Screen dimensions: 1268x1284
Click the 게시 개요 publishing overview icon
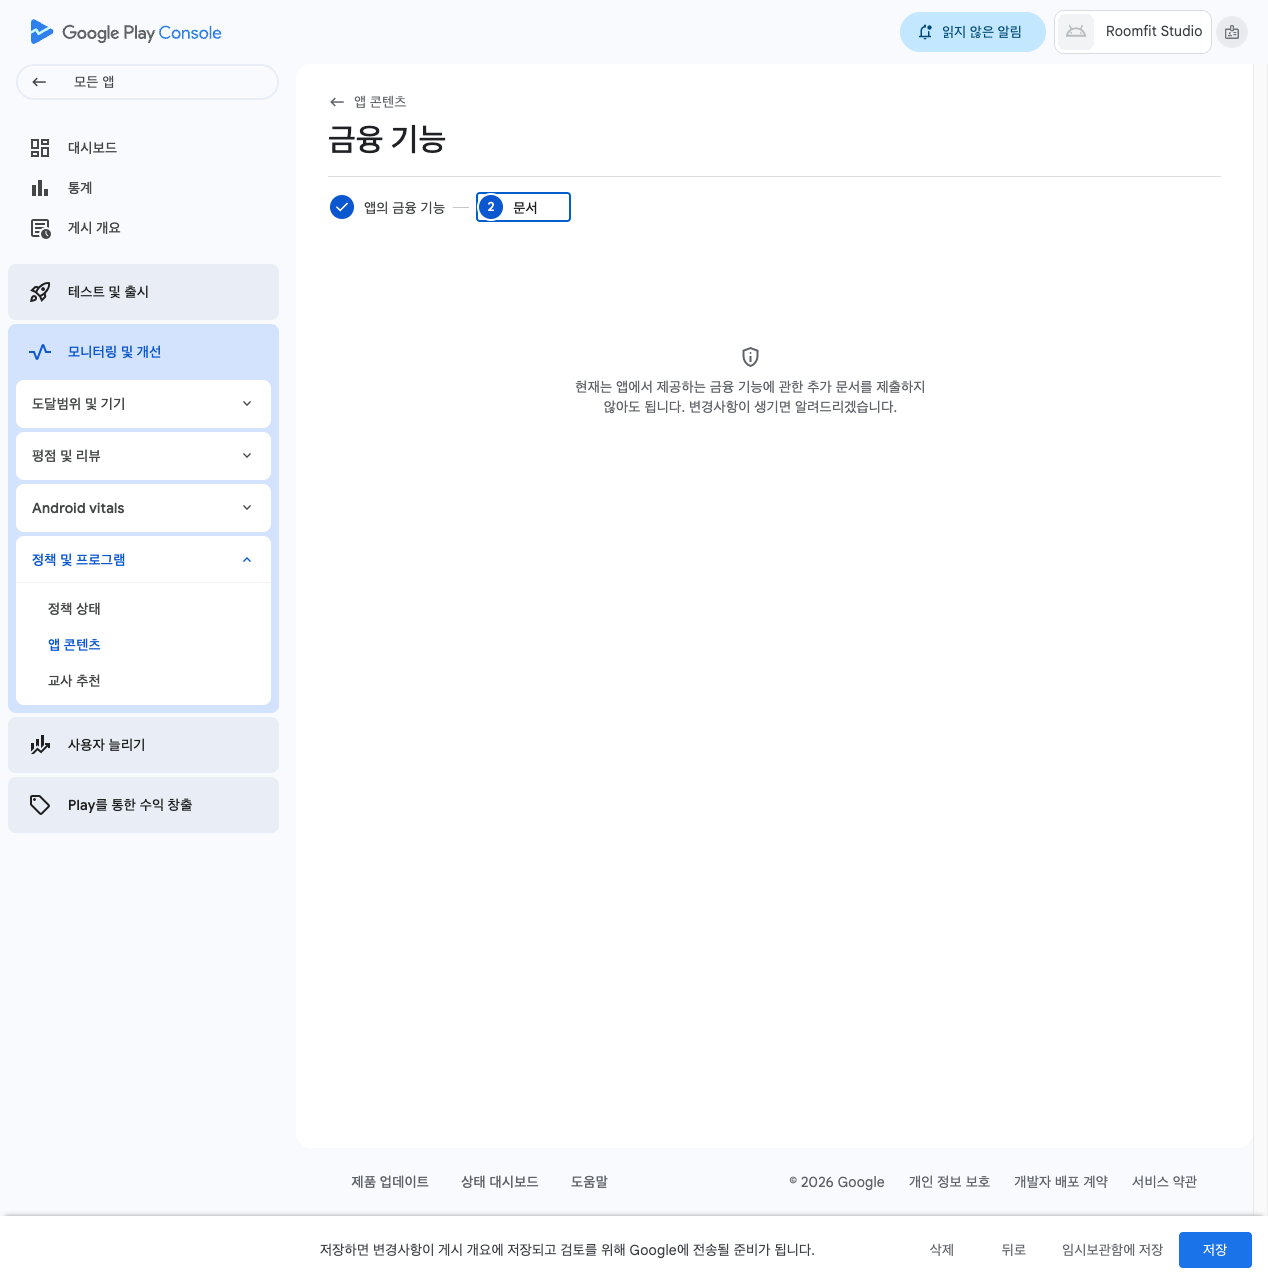point(40,228)
